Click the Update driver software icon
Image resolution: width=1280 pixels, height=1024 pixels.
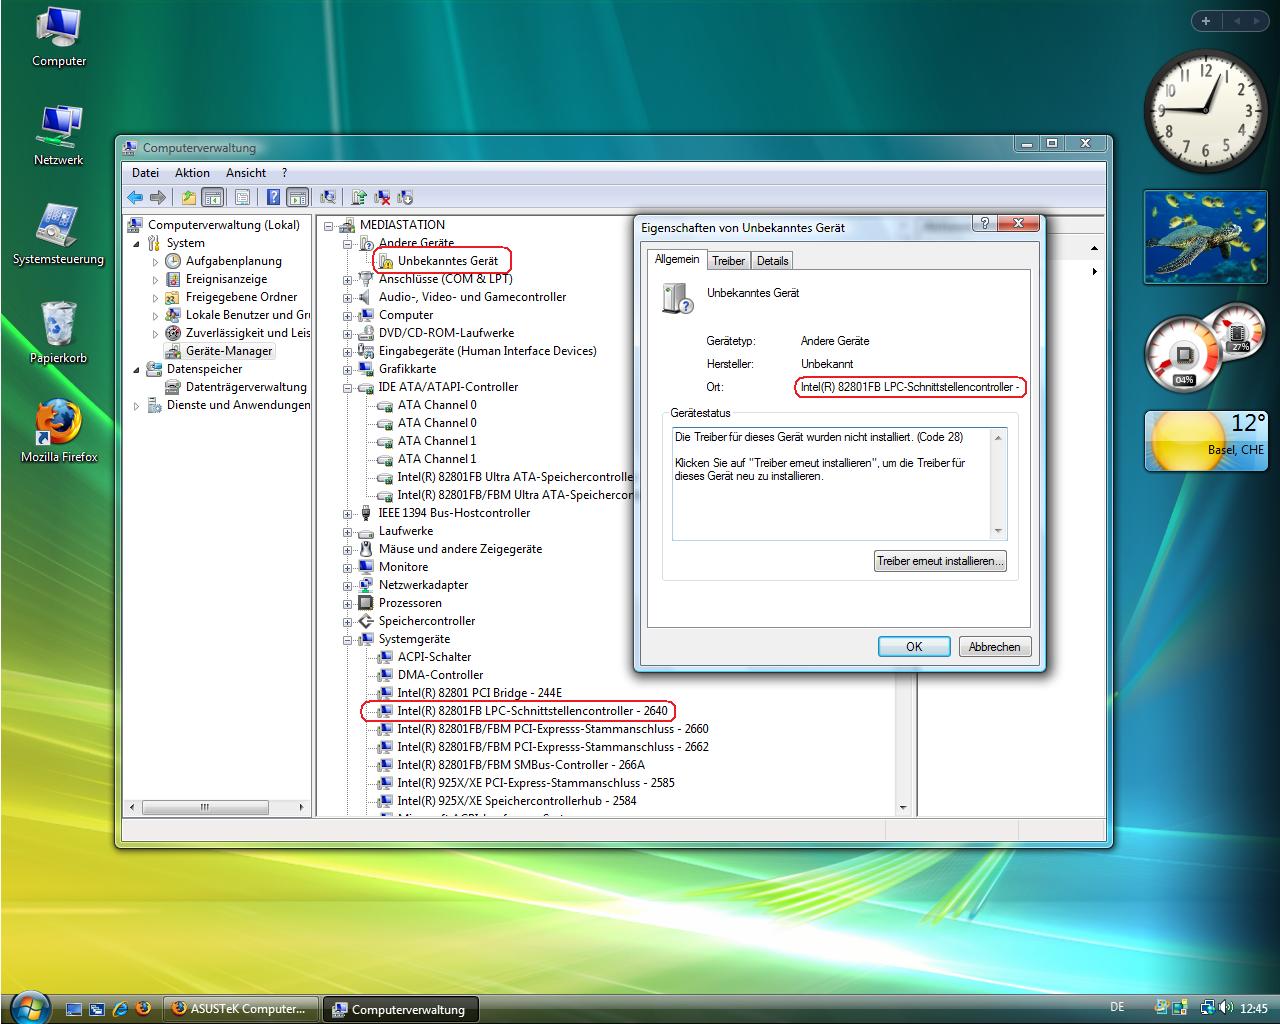(359, 198)
